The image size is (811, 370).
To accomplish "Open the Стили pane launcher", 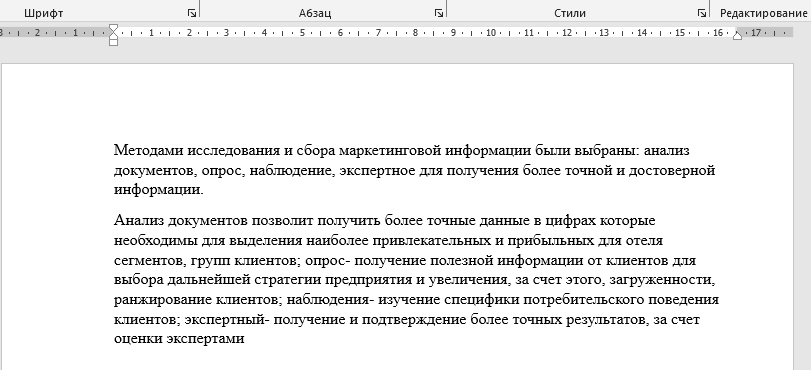I will coord(701,13).
